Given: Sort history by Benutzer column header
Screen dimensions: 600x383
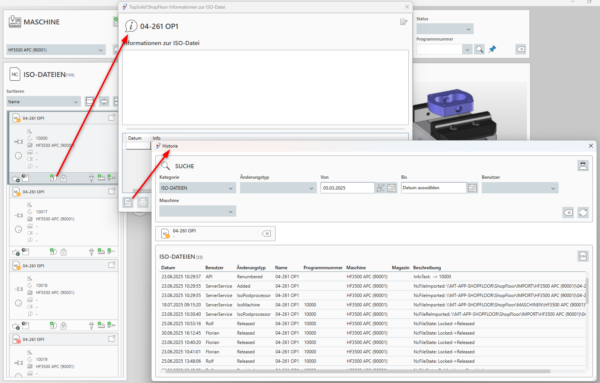Looking at the screenshot, I should tap(214, 267).
